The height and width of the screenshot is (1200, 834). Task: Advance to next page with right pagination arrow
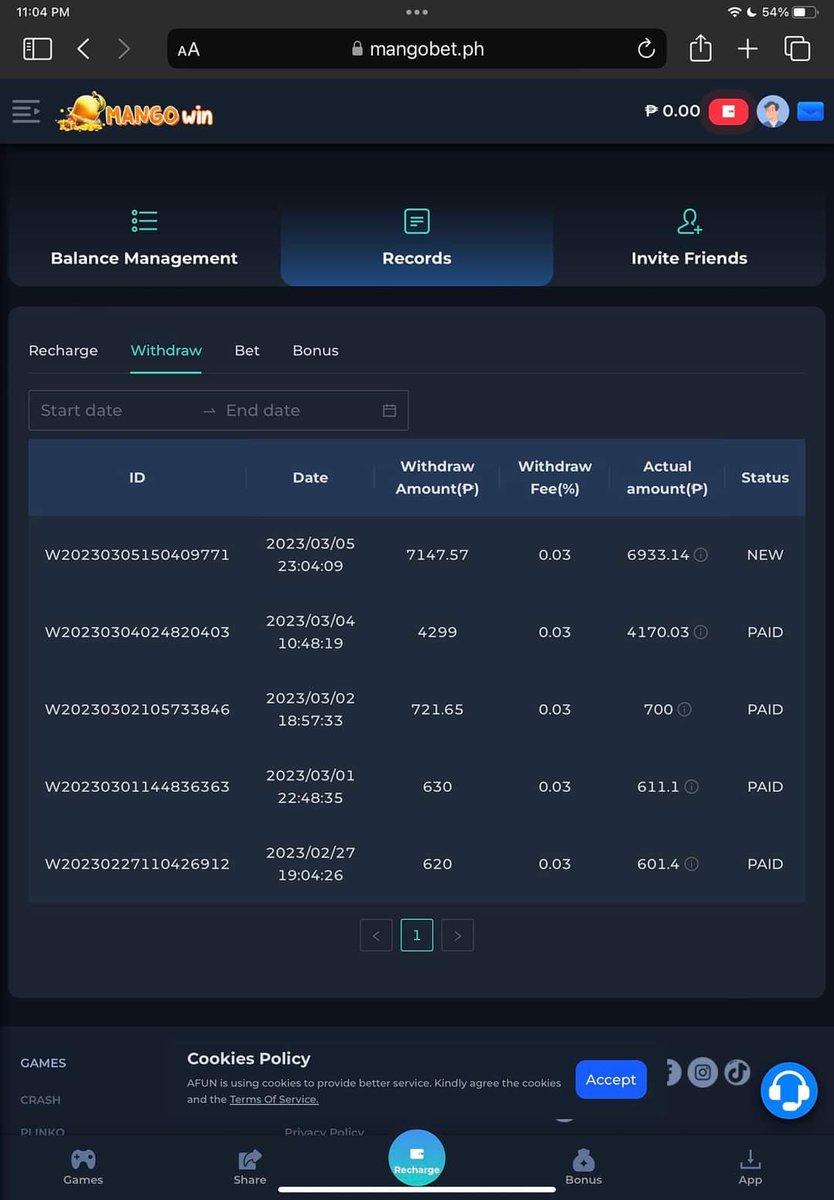(x=457, y=935)
